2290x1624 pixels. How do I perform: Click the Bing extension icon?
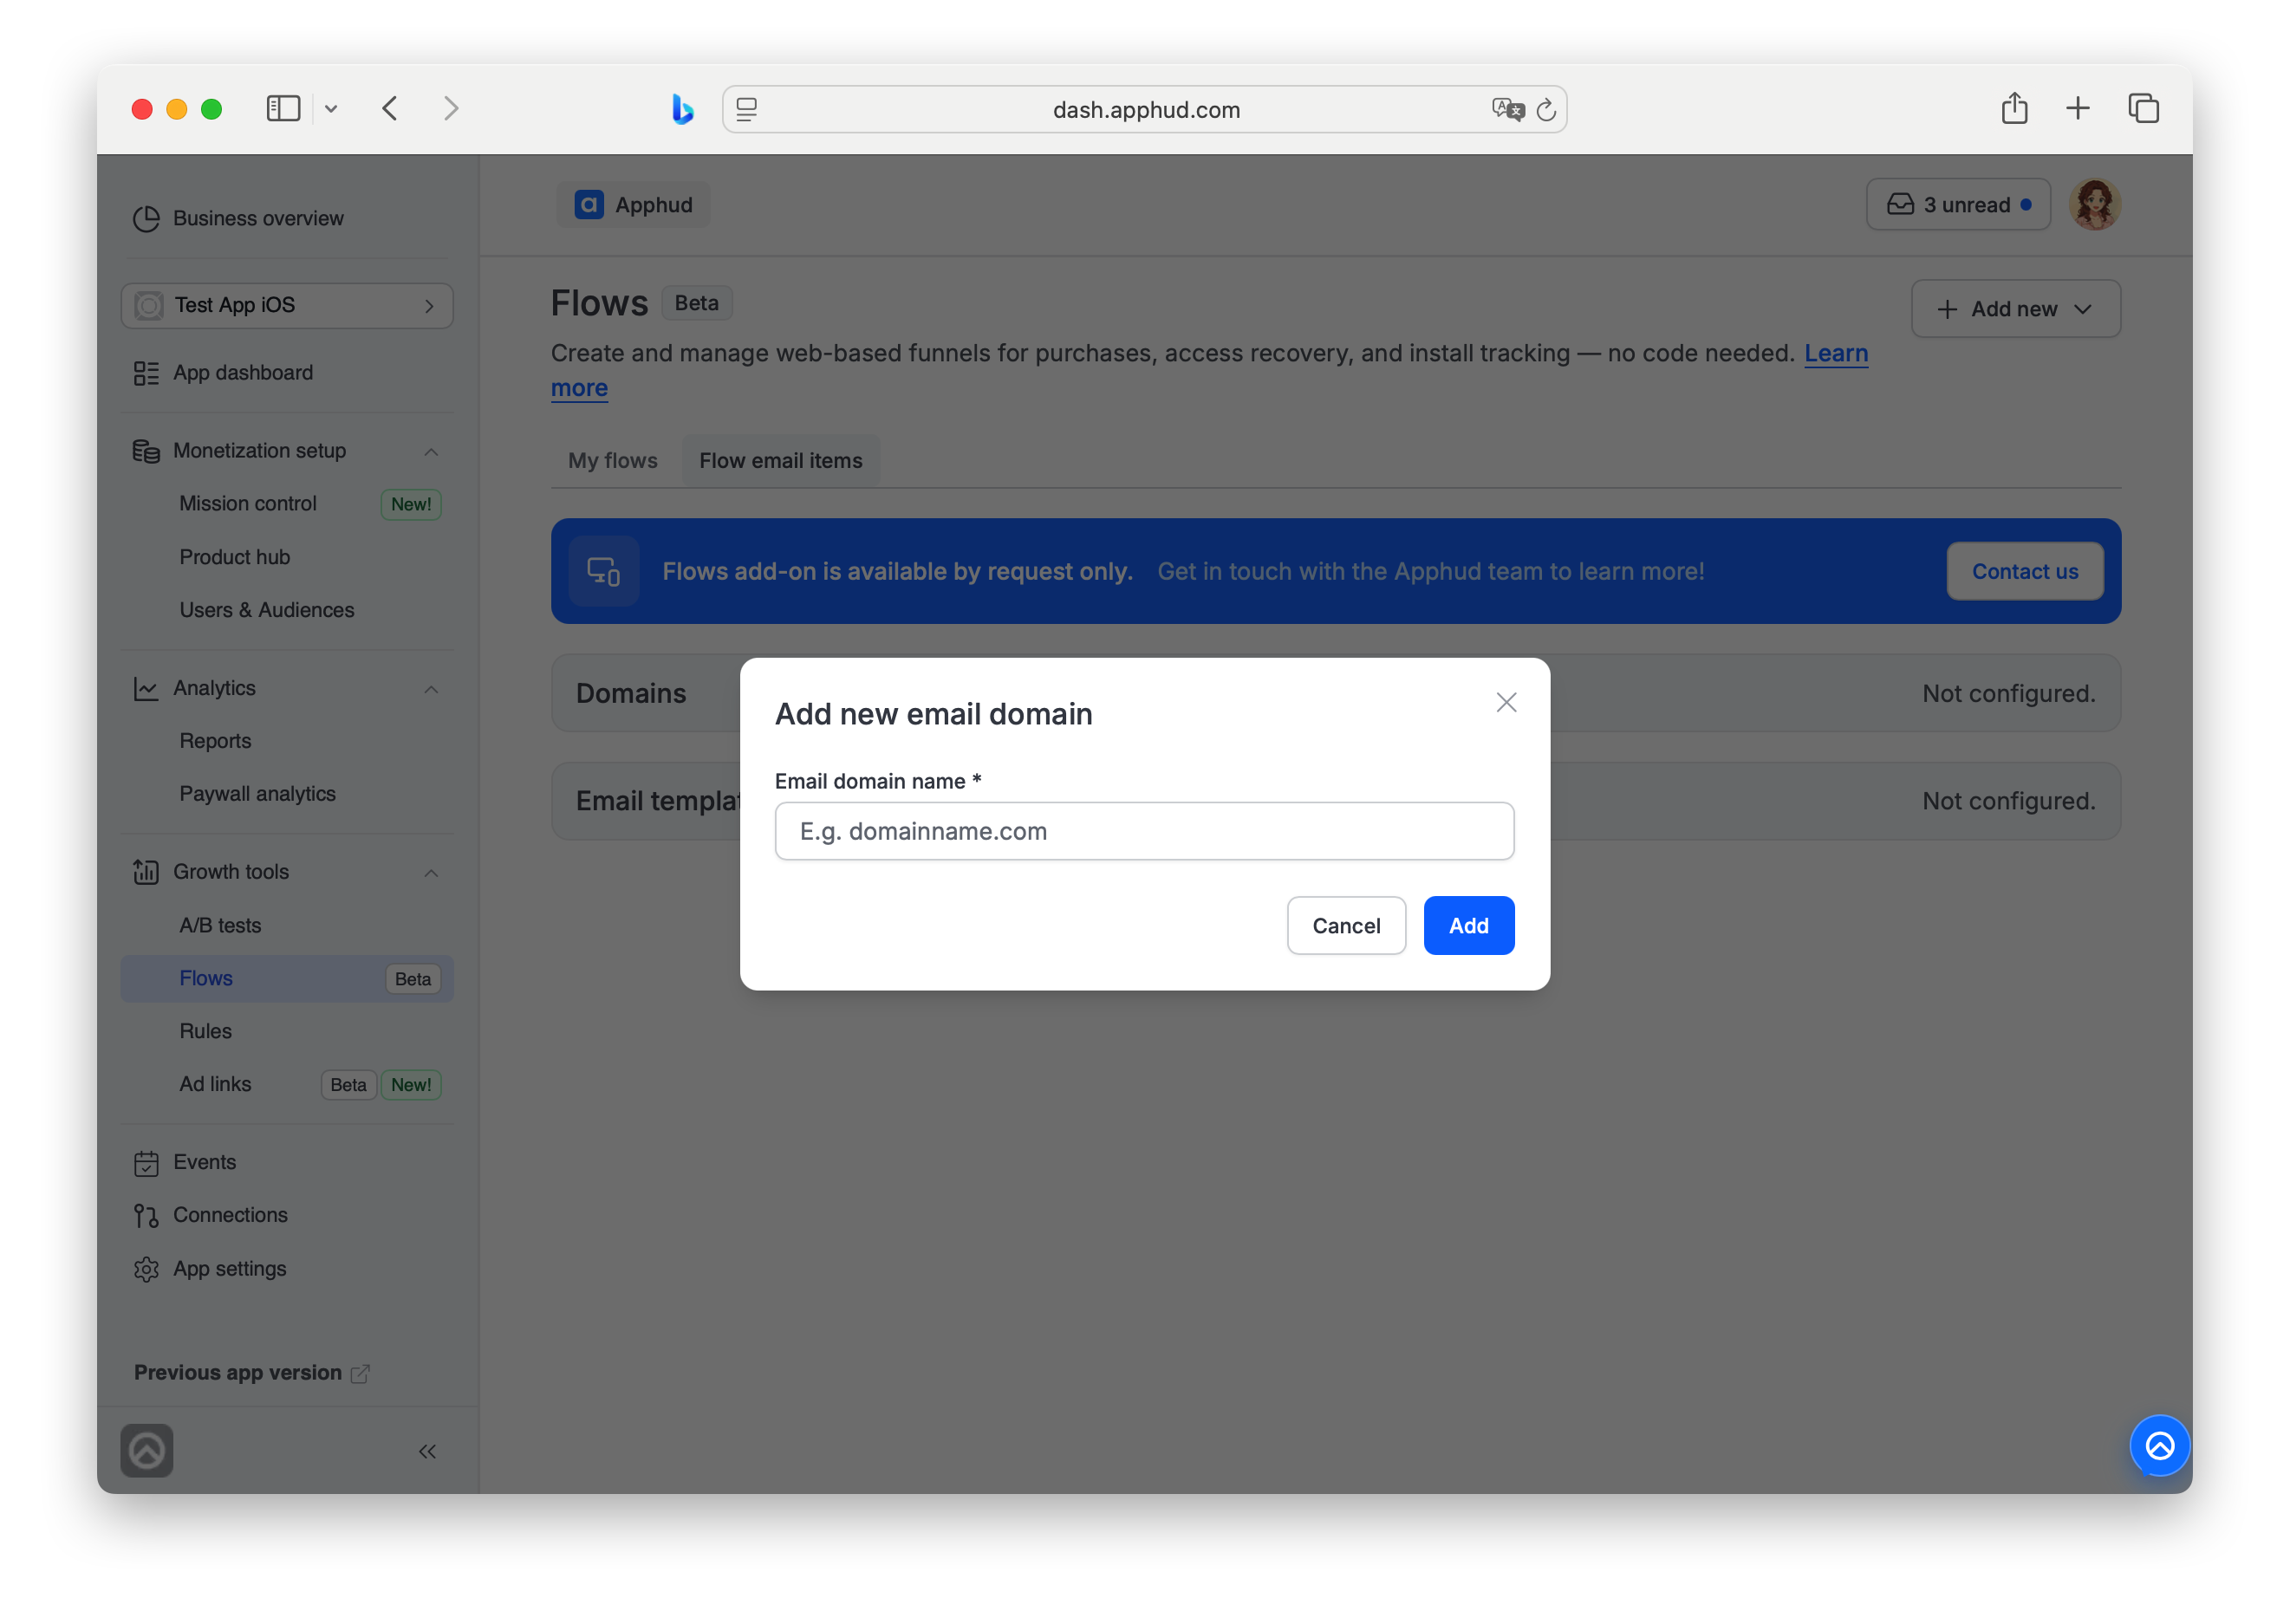[682, 109]
